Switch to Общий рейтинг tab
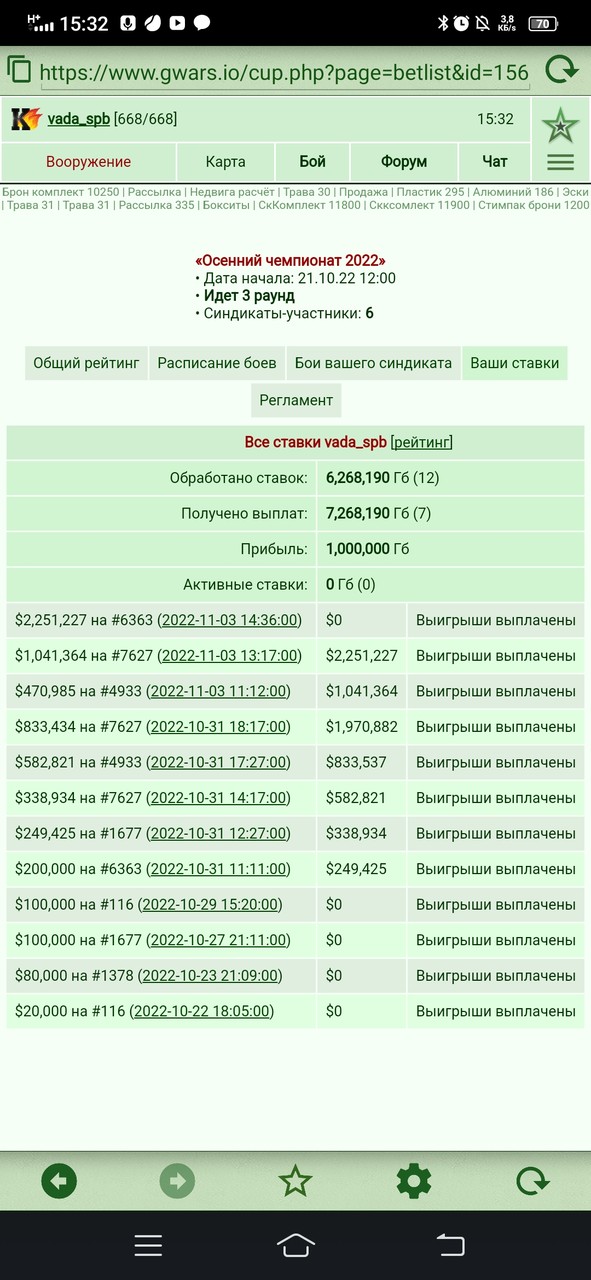Image resolution: width=591 pixels, height=1280 pixels. pyautogui.click(x=87, y=363)
